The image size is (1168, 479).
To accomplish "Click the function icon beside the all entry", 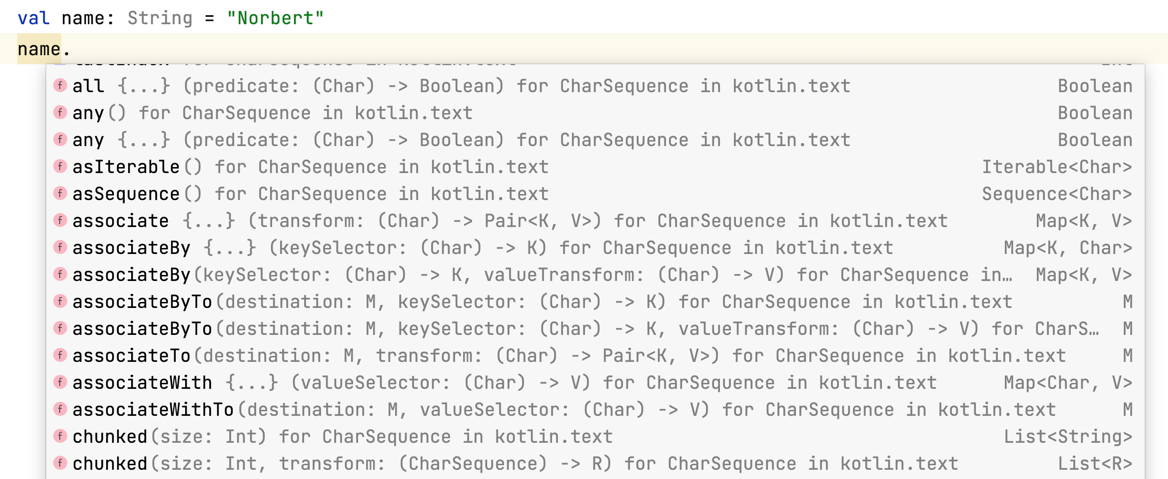I will (60, 86).
